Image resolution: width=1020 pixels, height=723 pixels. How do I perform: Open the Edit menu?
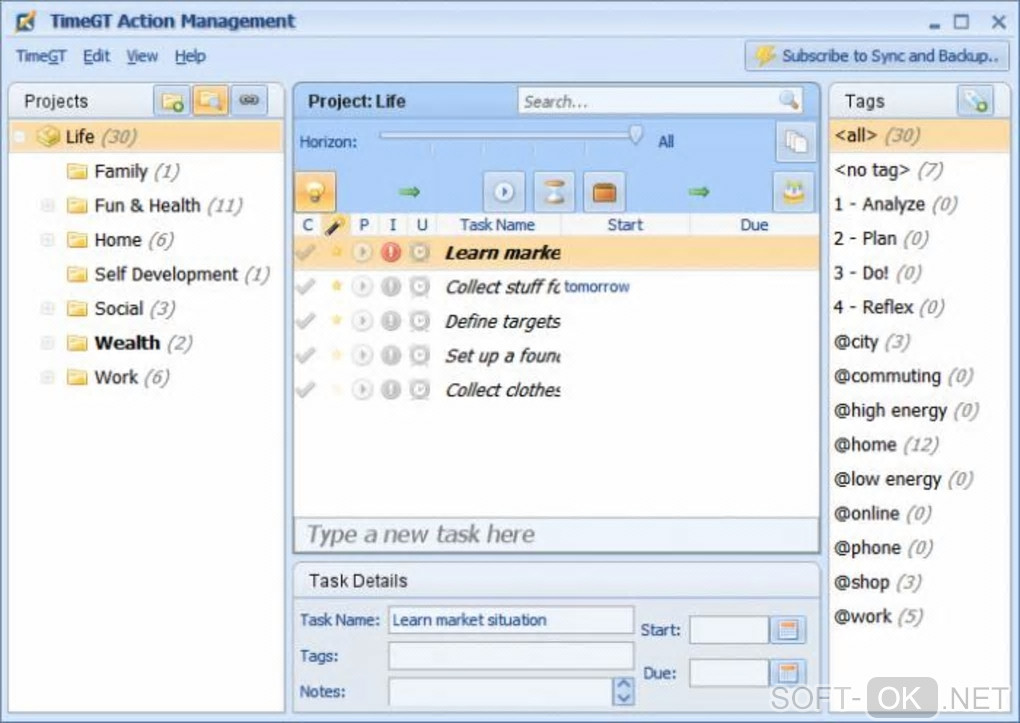[96, 57]
